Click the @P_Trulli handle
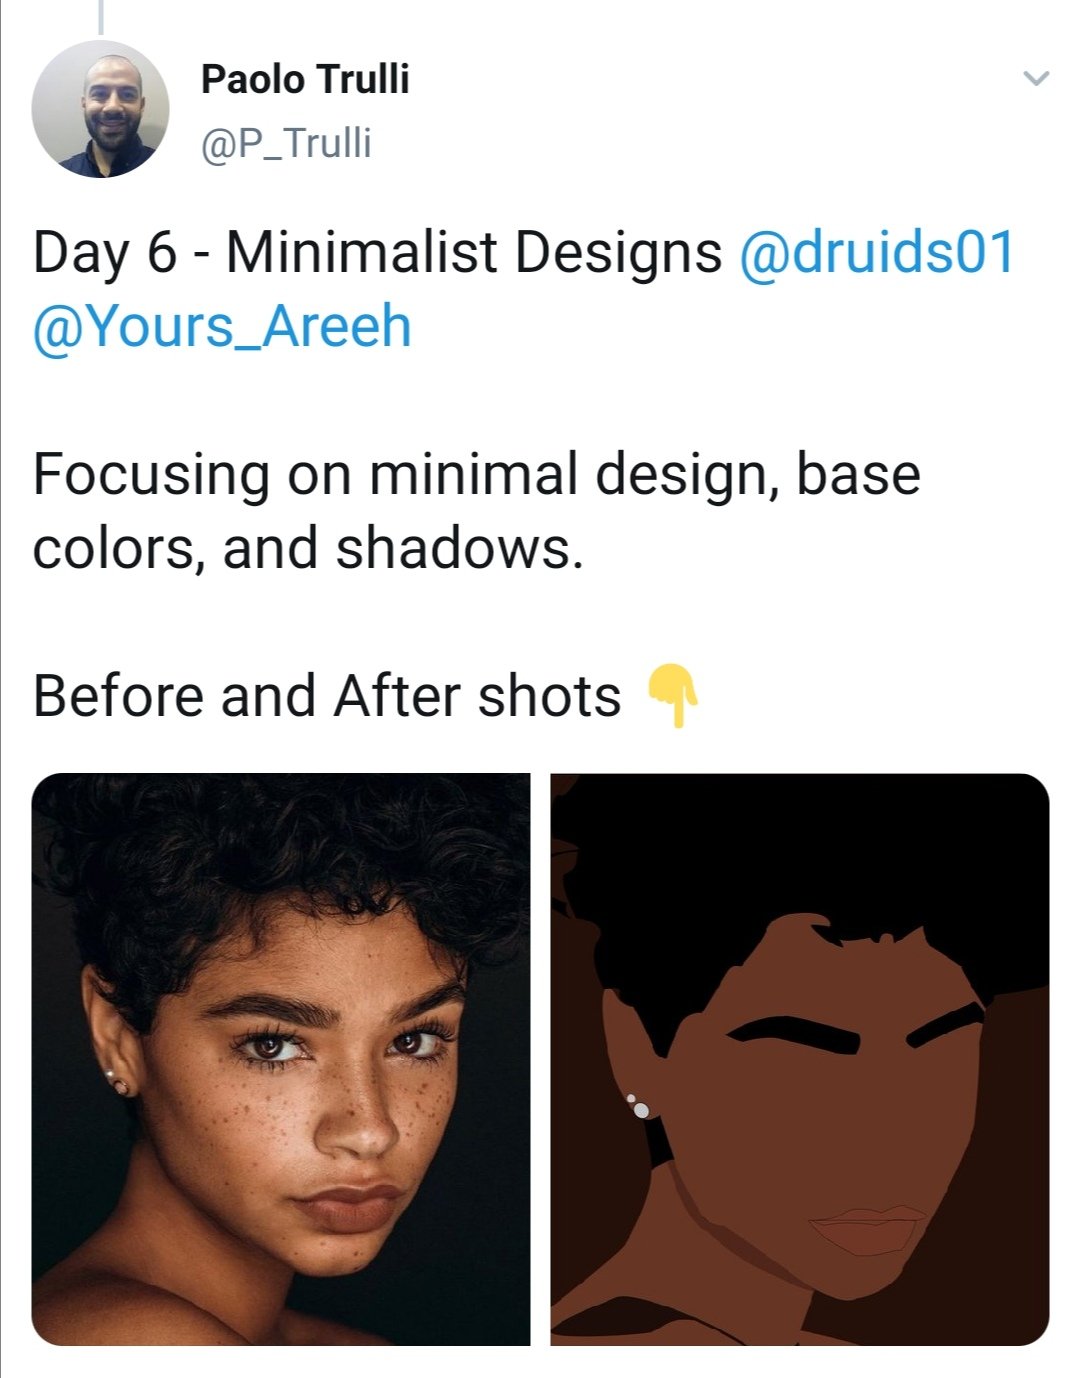1080x1378 pixels. tap(286, 144)
